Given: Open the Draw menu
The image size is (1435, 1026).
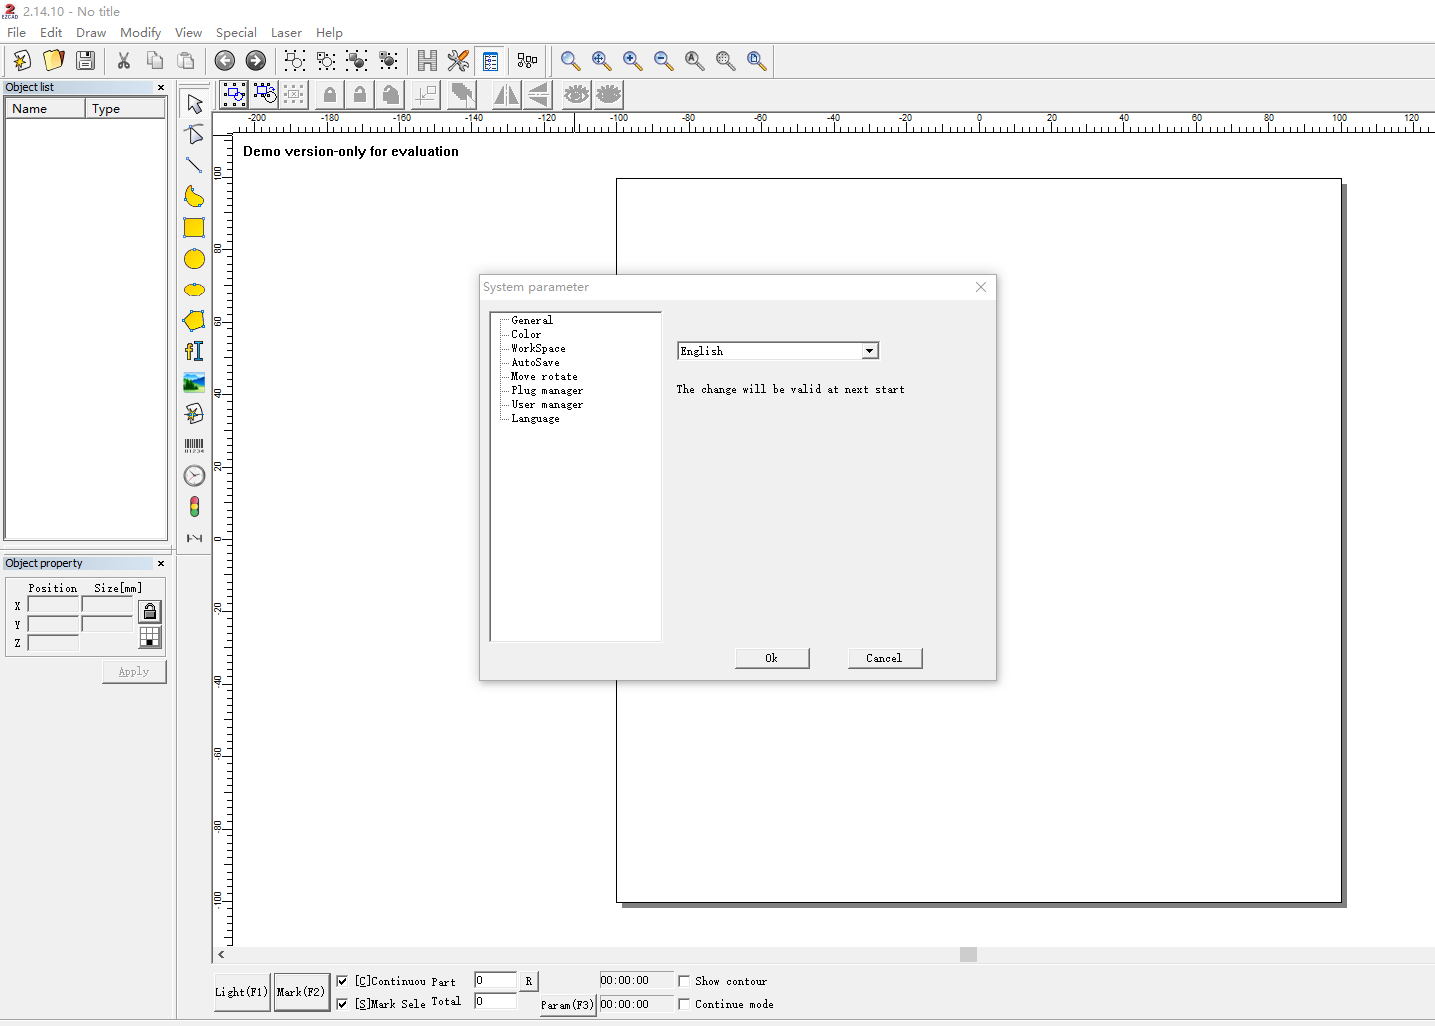Looking at the screenshot, I should click(x=90, y=32).
